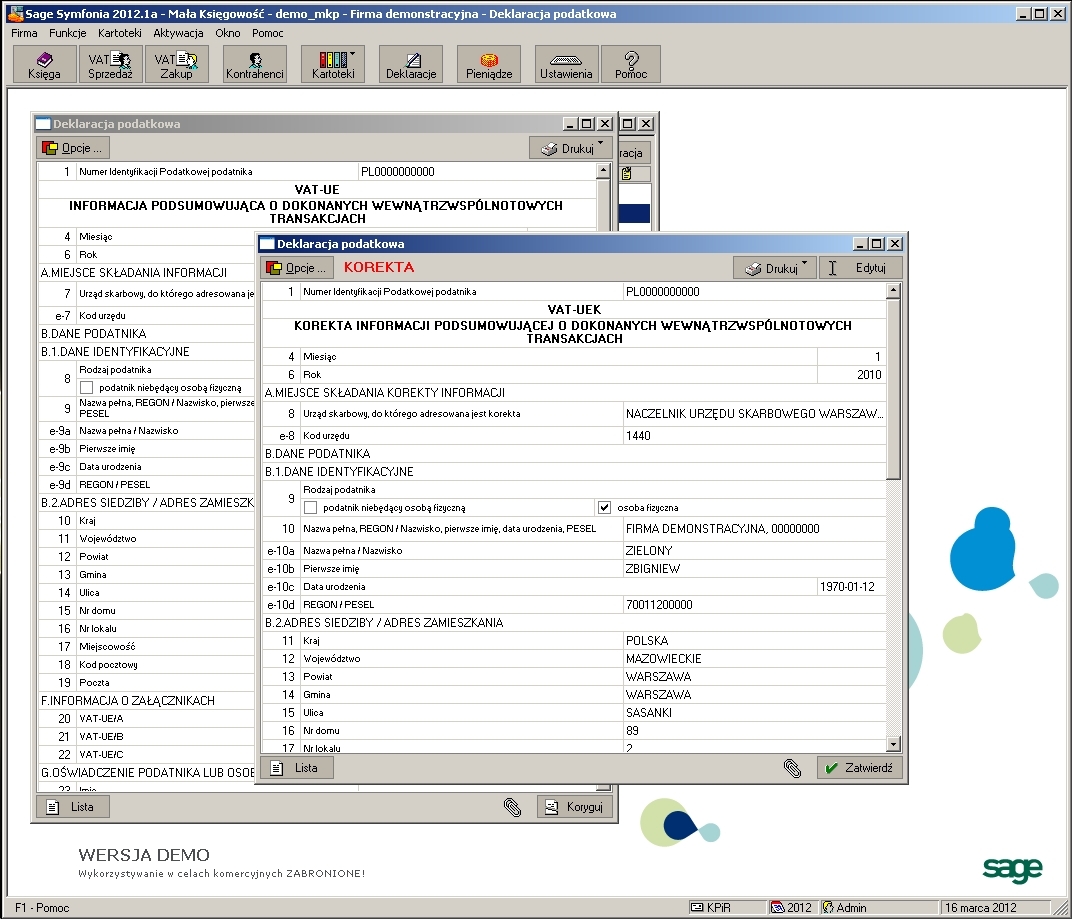
Task: Click 2012 year status bar indicator
Action: click(x=792, y=907)
